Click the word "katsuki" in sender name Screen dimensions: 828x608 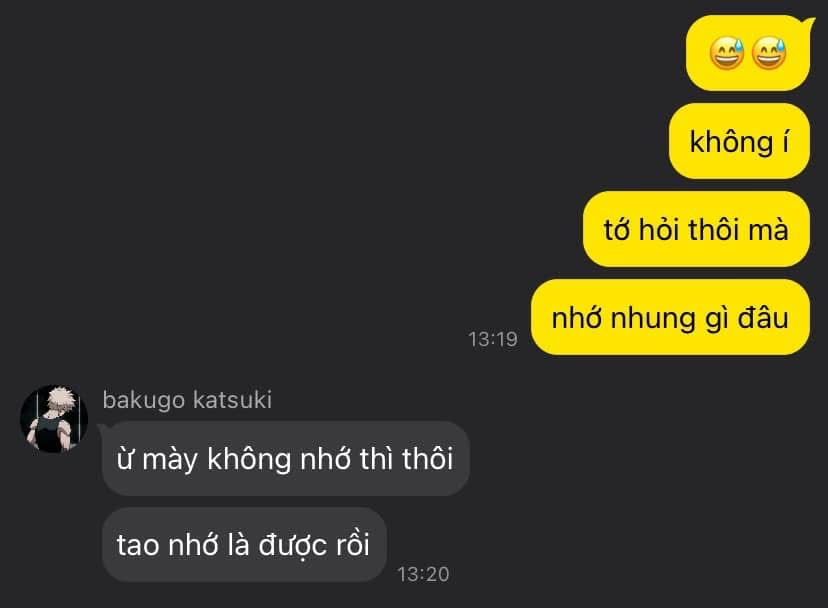point(232,400)
